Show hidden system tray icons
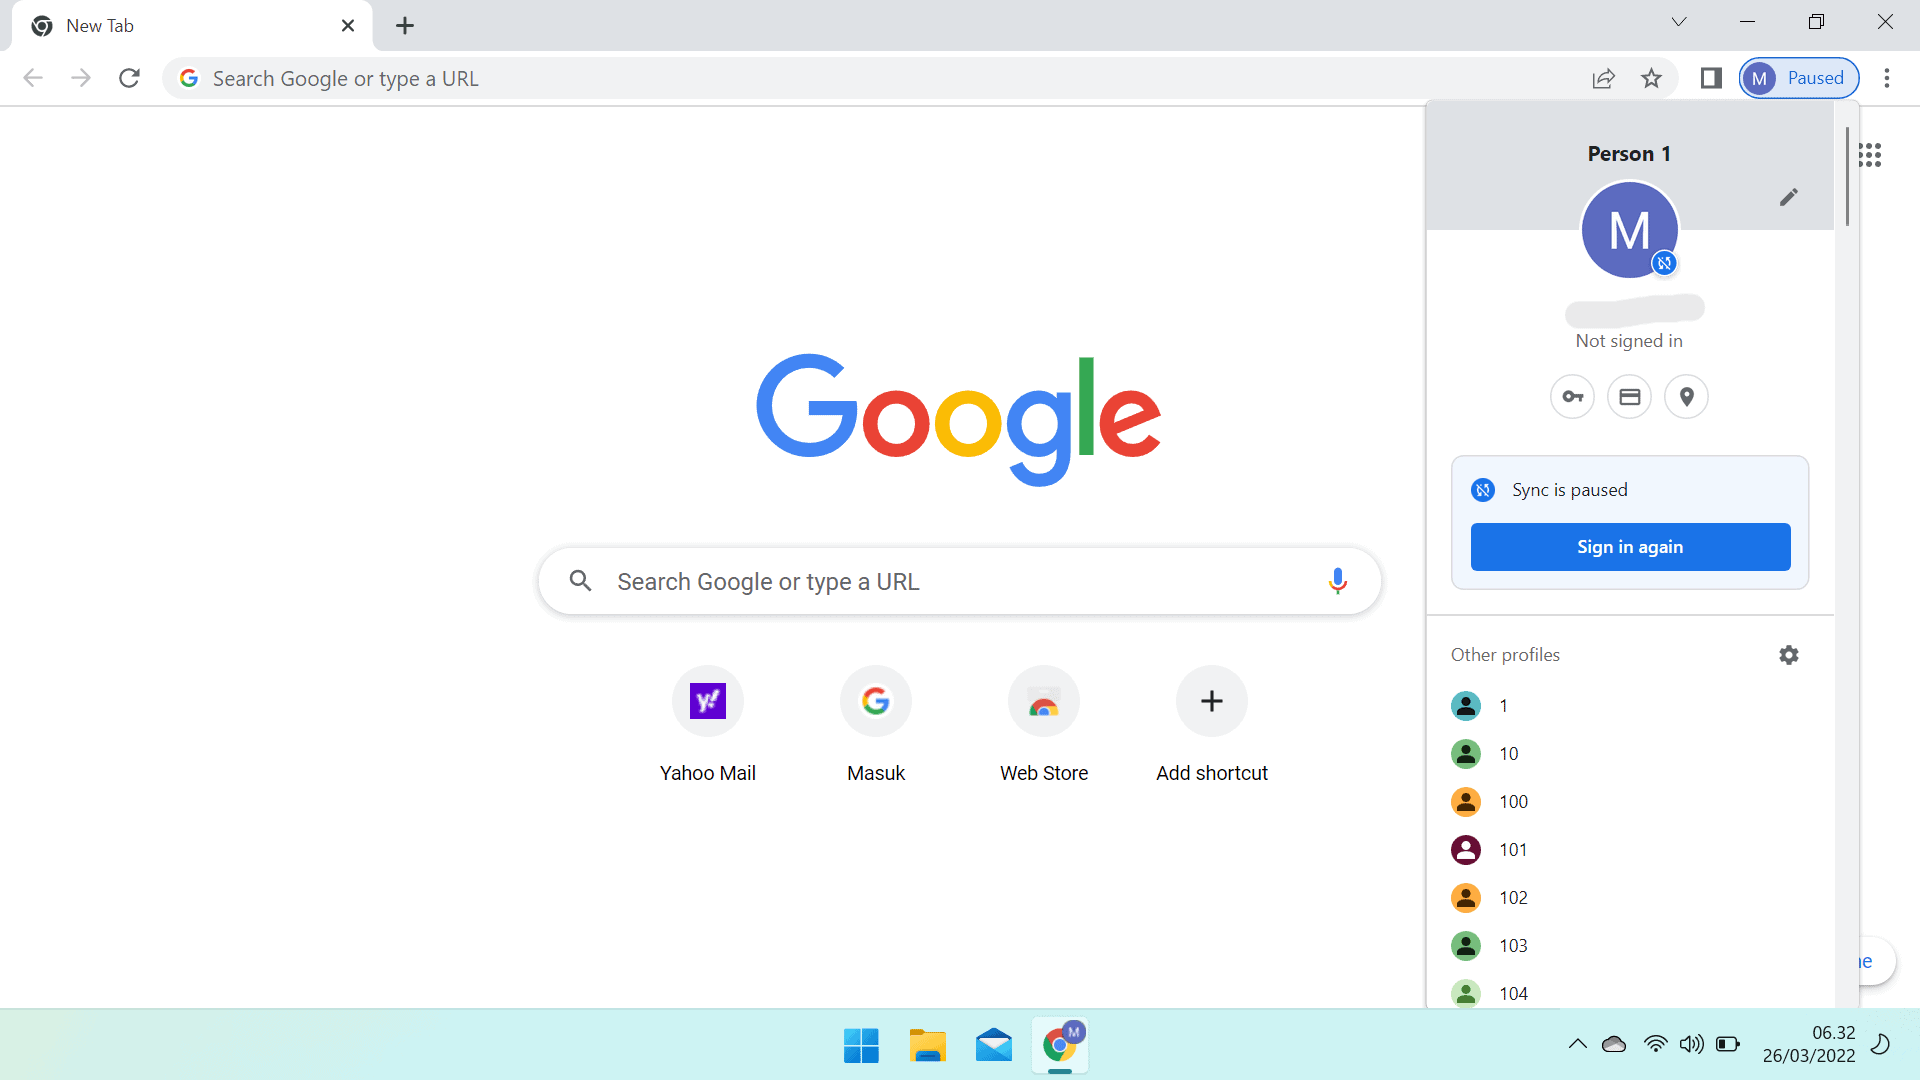 tap(1578, 1045)
